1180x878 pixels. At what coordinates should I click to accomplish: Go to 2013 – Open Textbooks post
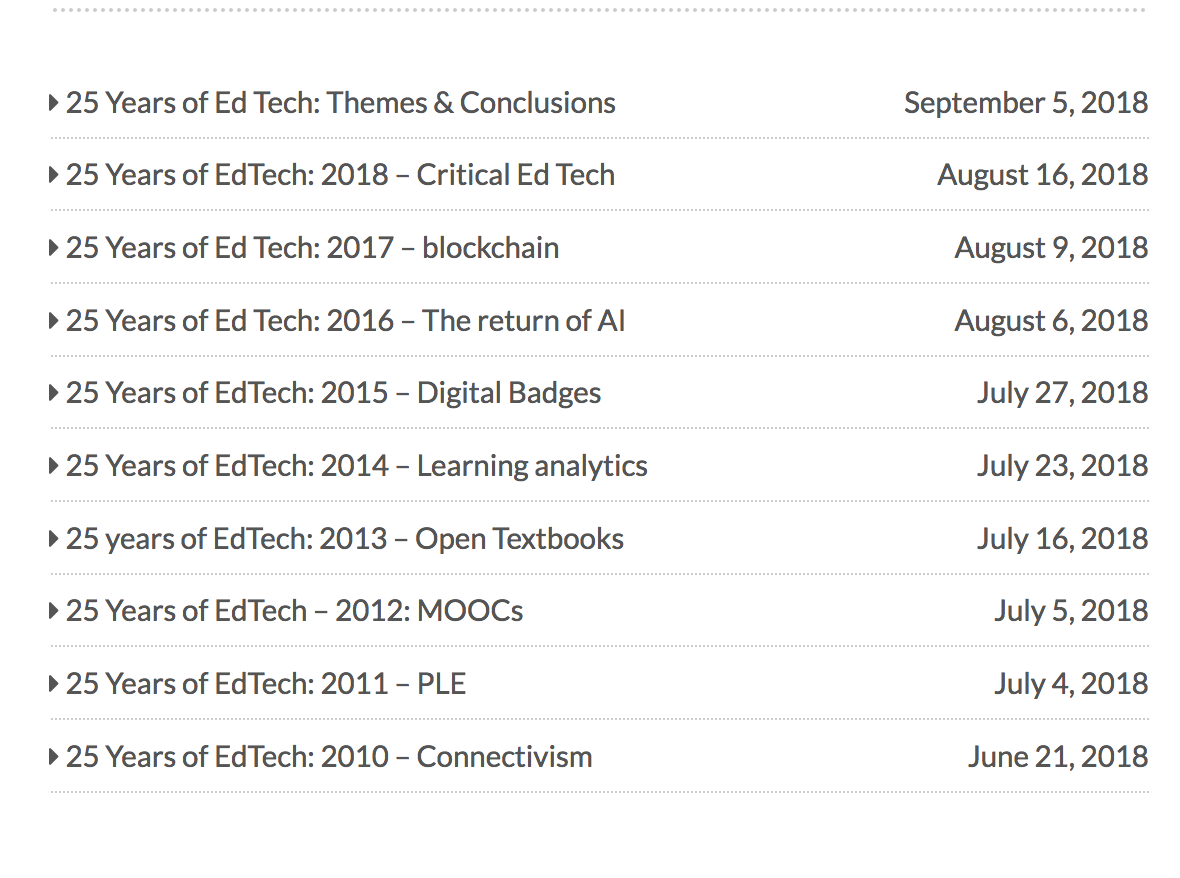pos(345,540)
